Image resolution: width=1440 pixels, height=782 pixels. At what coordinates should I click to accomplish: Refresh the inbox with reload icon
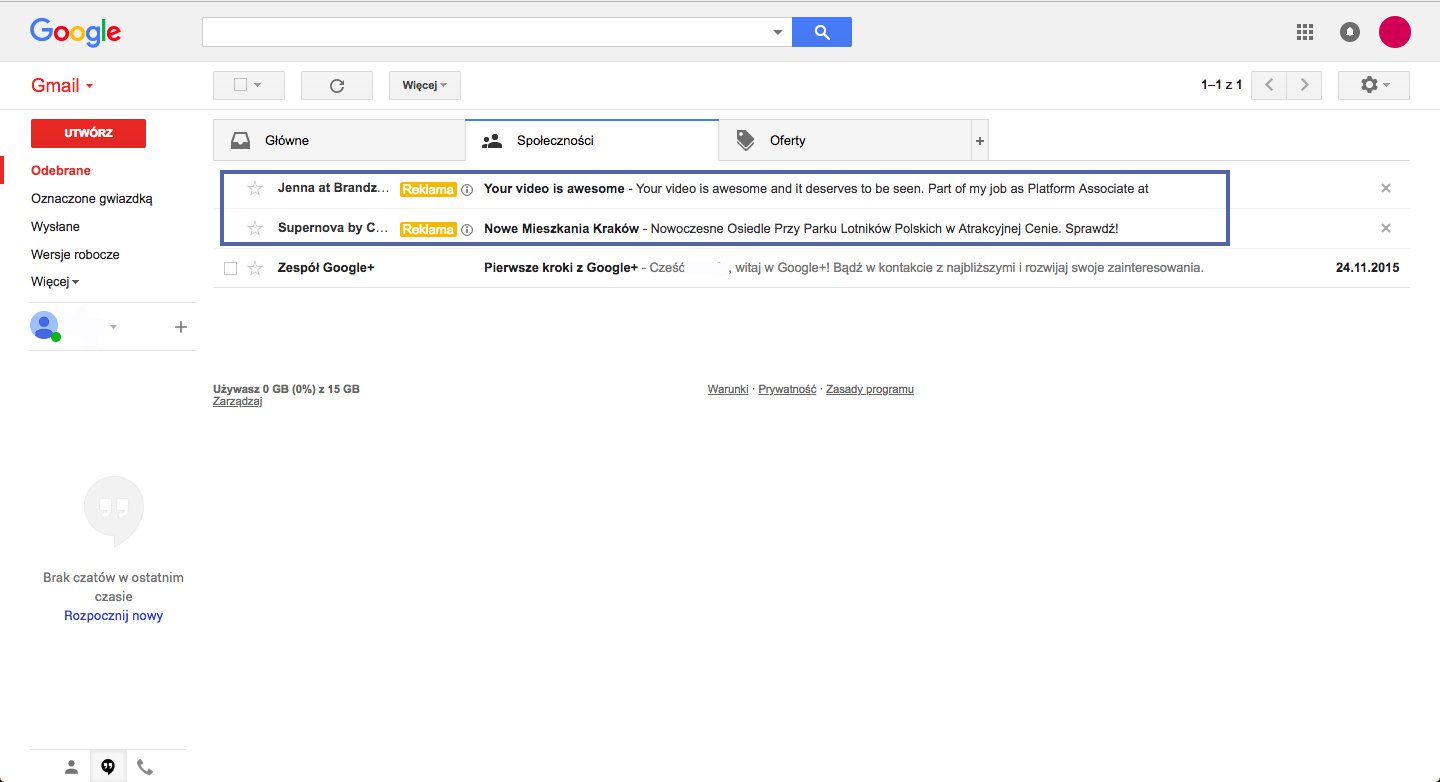[337, 86]
